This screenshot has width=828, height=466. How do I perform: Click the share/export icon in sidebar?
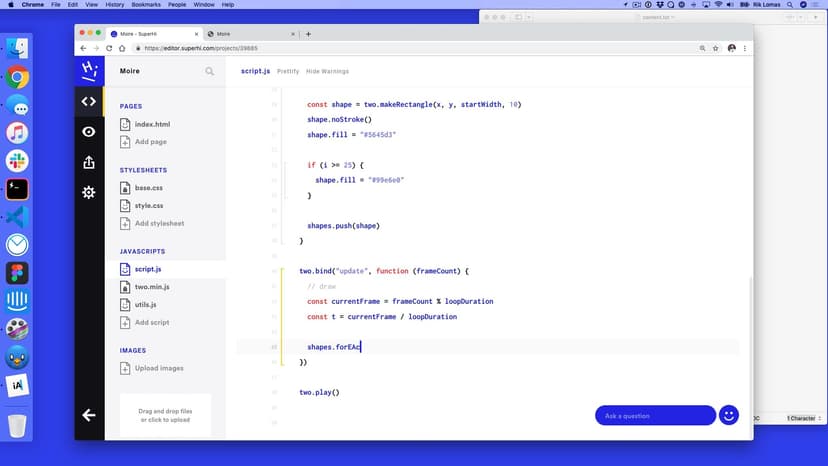89,162
